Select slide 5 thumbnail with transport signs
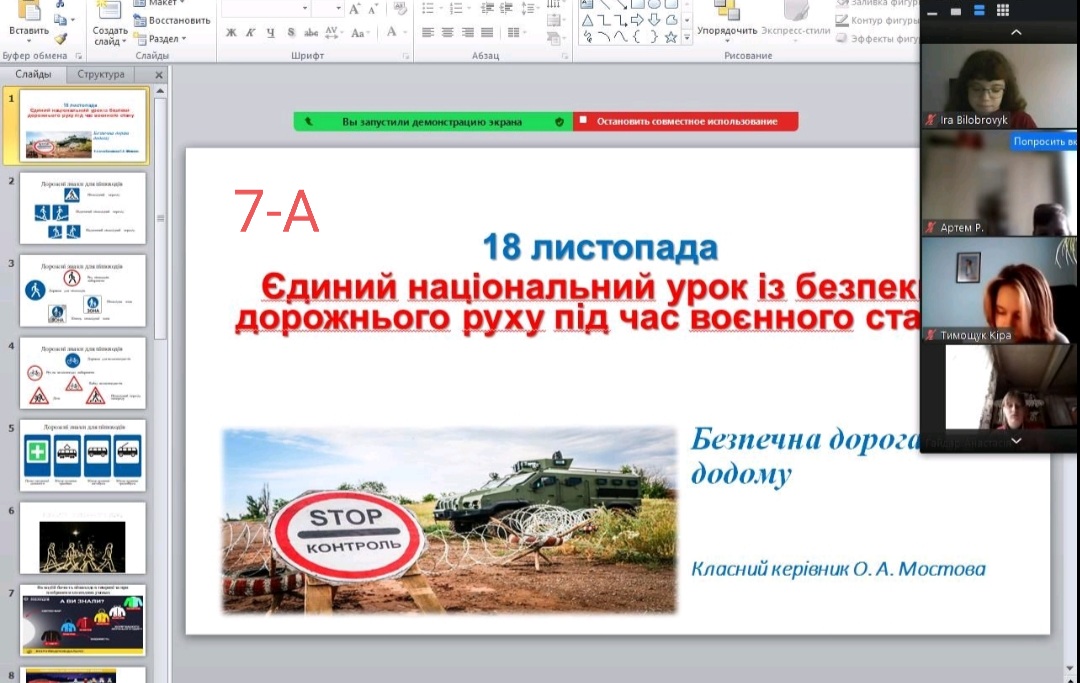1080x683 pixels. (83, 455)
